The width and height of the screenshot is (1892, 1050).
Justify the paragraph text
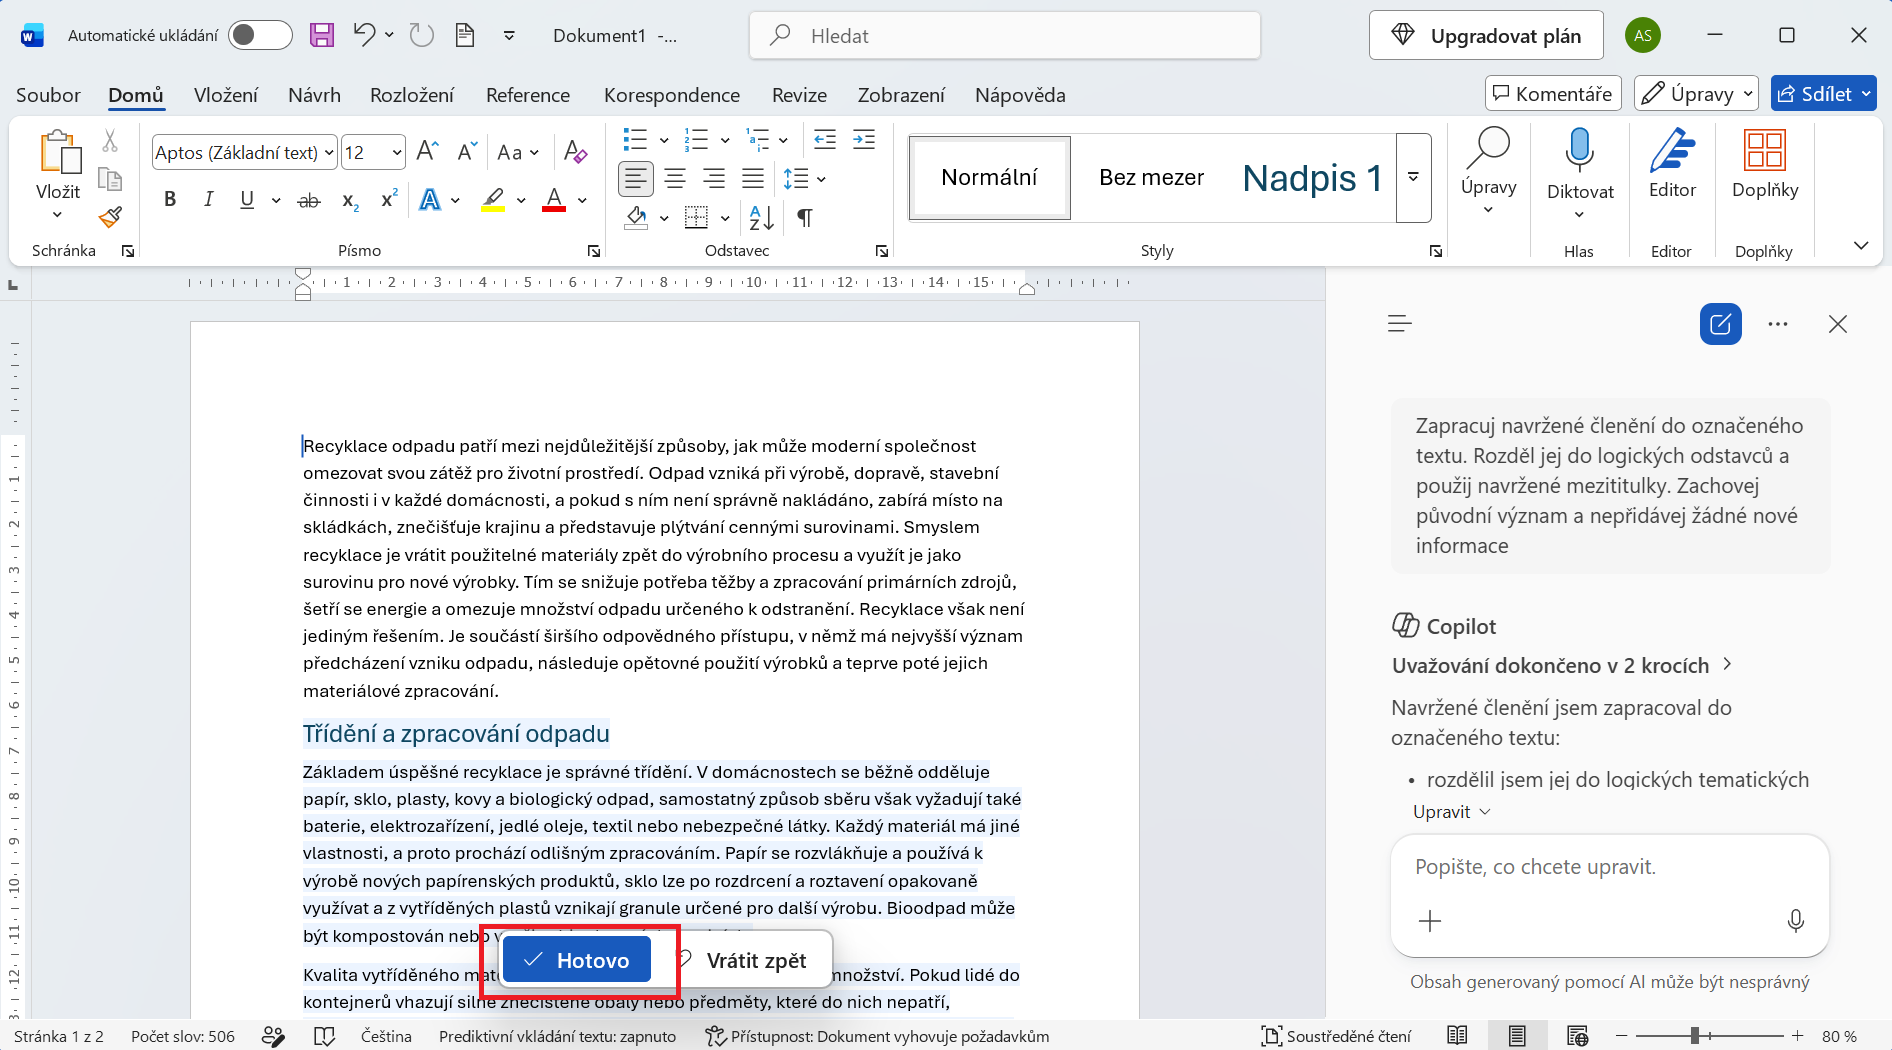(x=753, y=179)
